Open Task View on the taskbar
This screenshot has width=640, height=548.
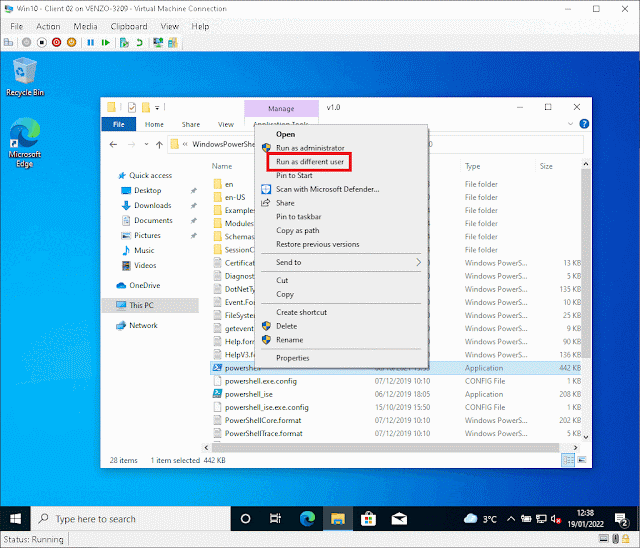[x=276, y=519]
